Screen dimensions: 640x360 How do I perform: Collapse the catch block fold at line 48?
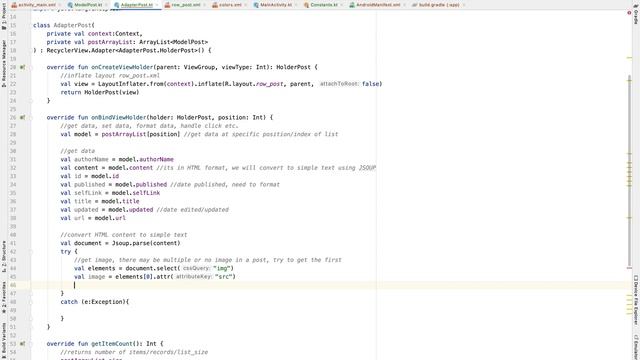(x=31, y=302)
